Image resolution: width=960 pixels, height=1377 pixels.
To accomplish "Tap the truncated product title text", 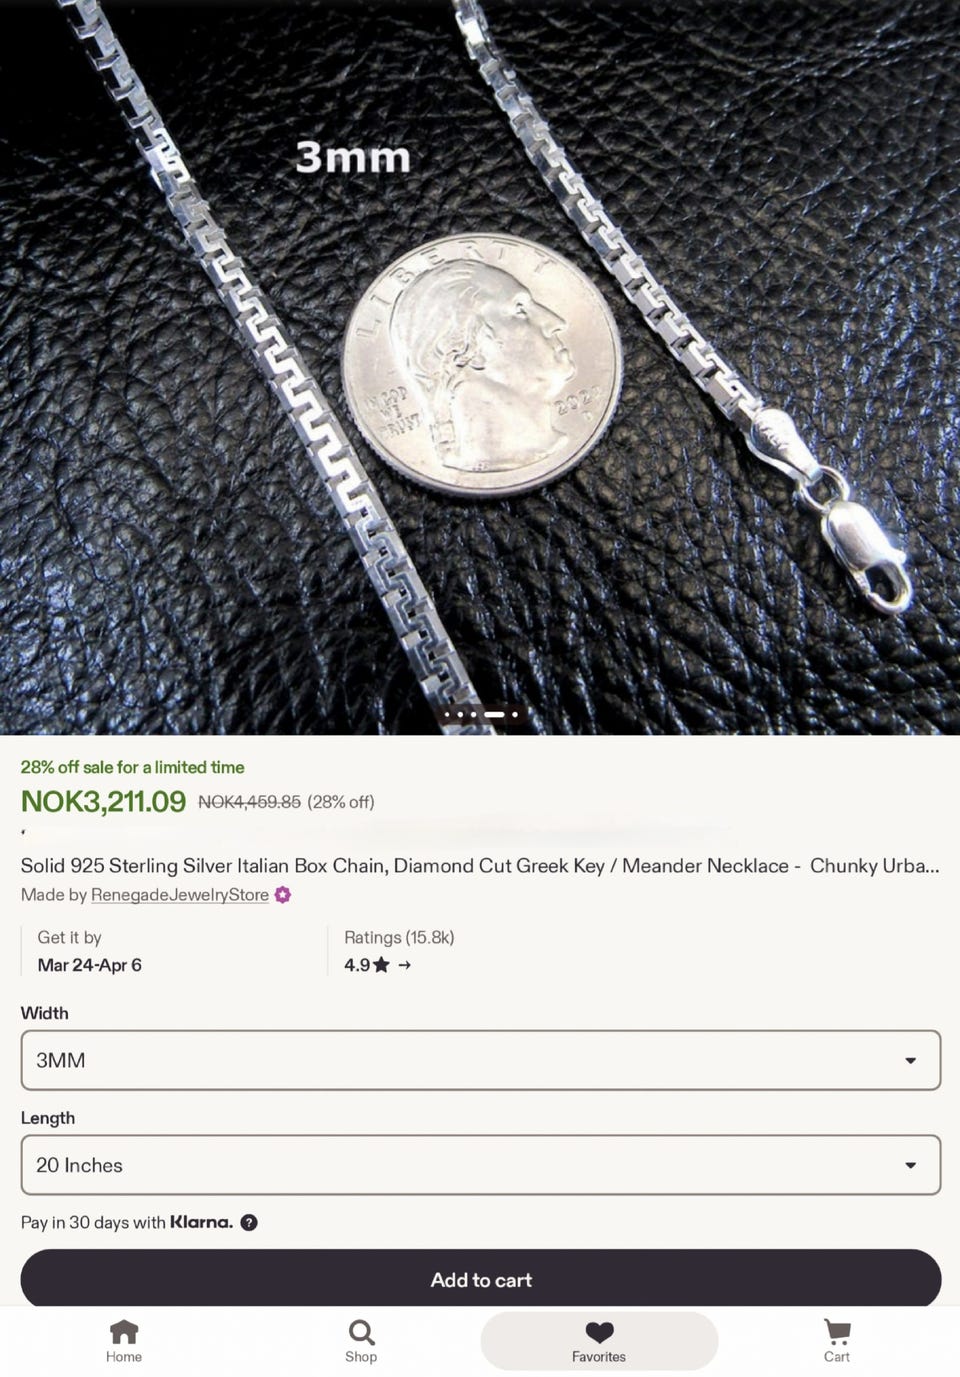I will pos(480,866).
